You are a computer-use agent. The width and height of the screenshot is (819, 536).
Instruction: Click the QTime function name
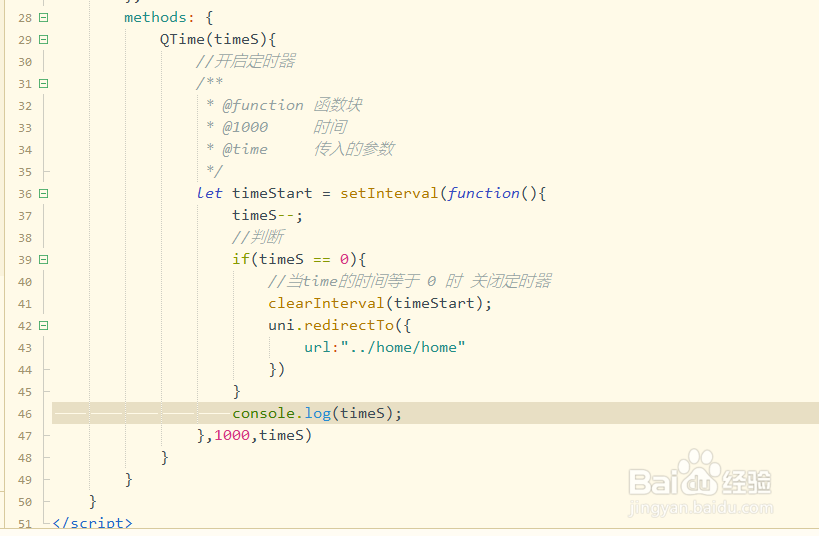tap(182, 39)
